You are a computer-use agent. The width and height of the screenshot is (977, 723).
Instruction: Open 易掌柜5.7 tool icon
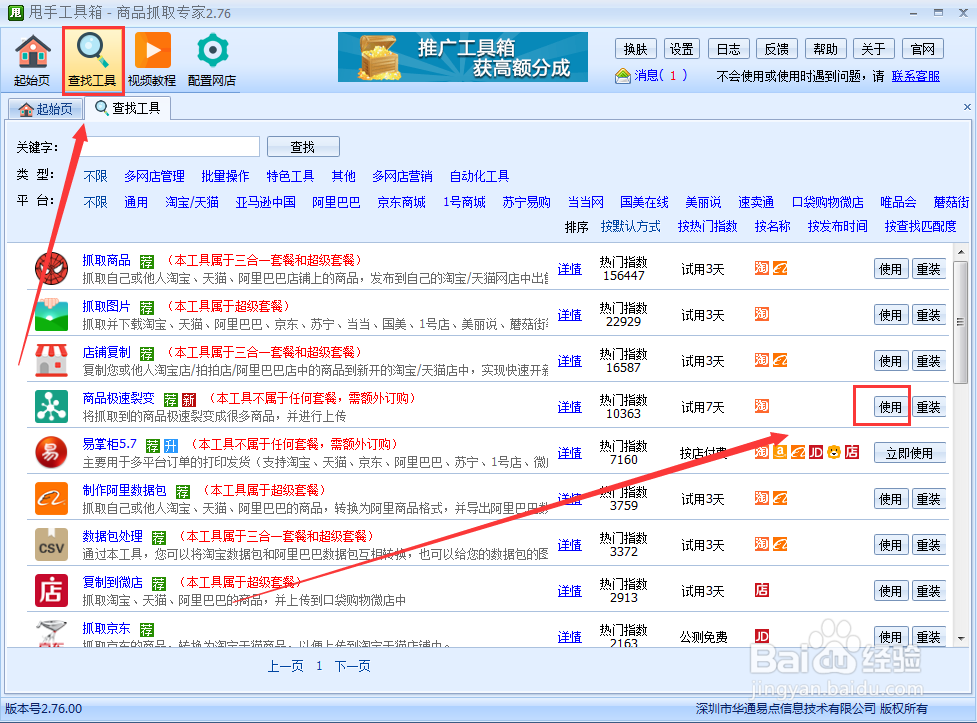[48, 451]
